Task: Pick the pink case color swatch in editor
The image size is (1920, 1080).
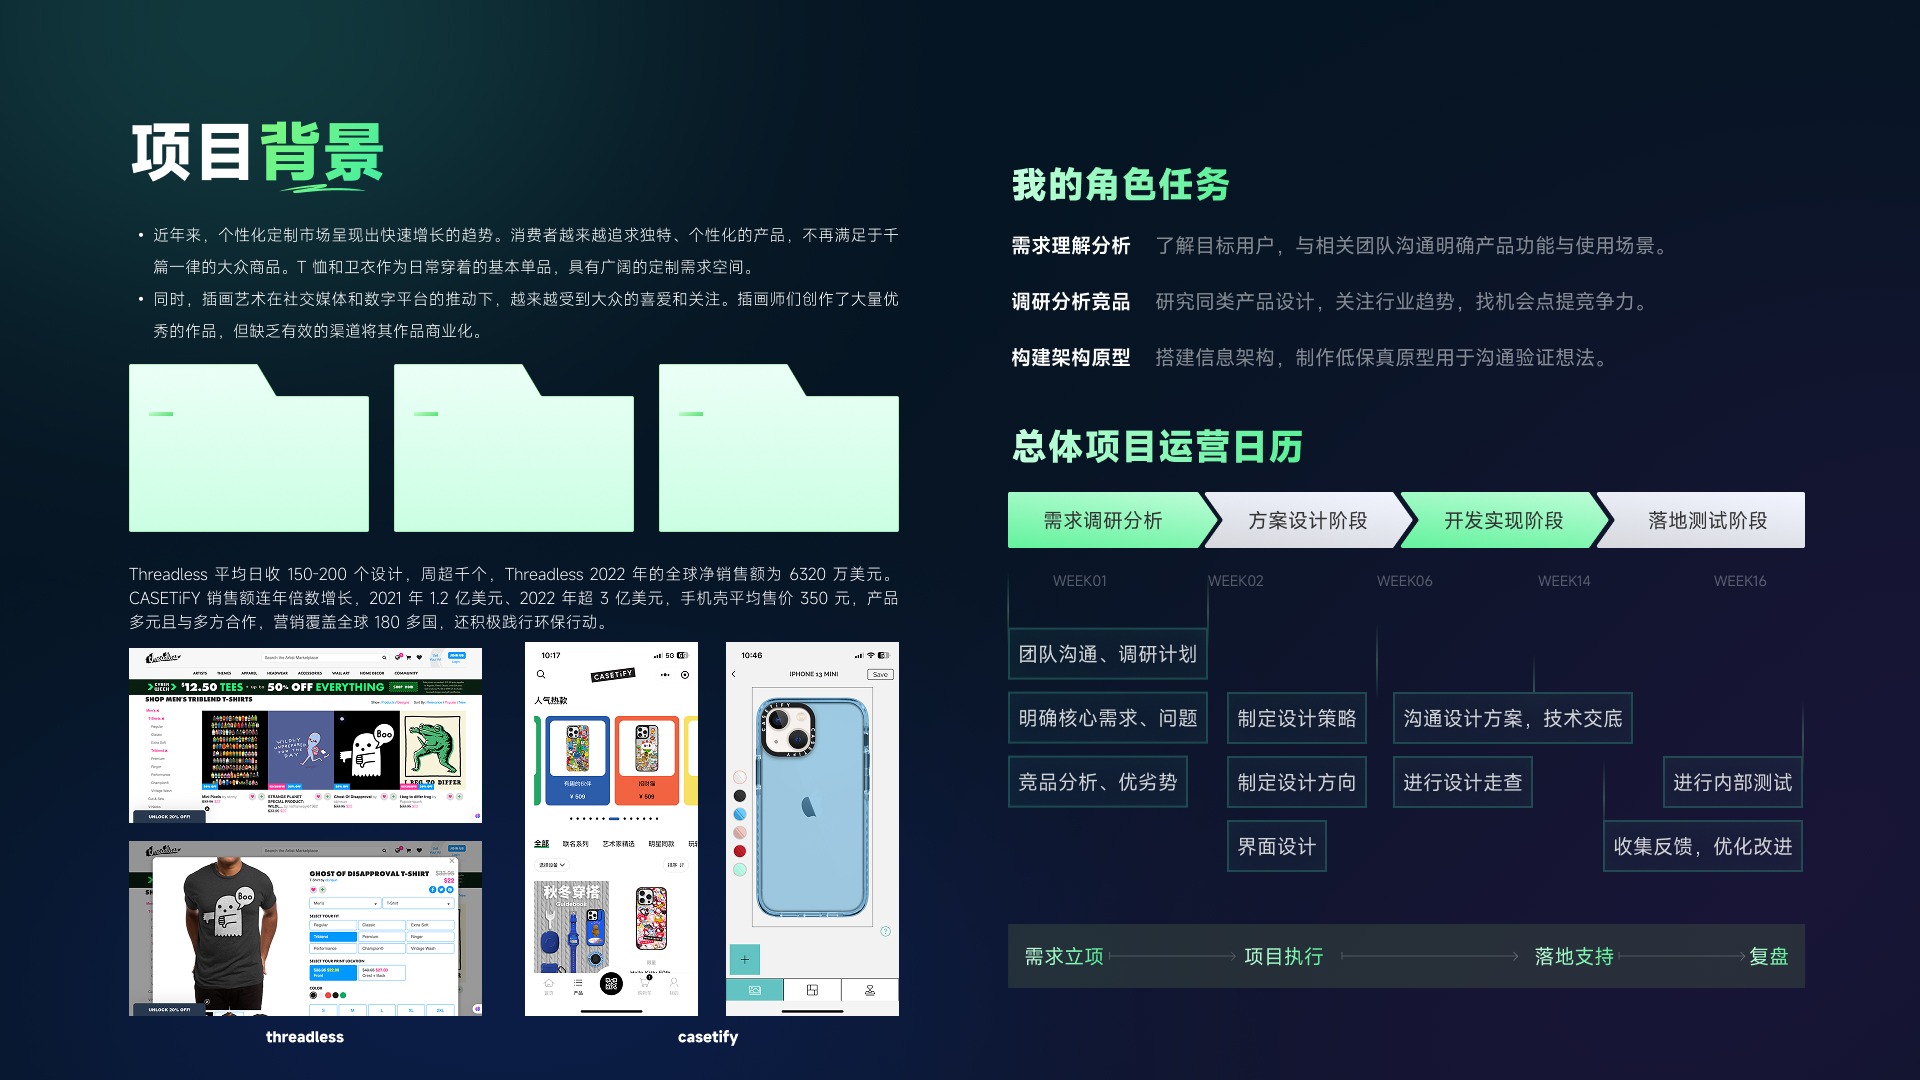Action: point(740,833)
